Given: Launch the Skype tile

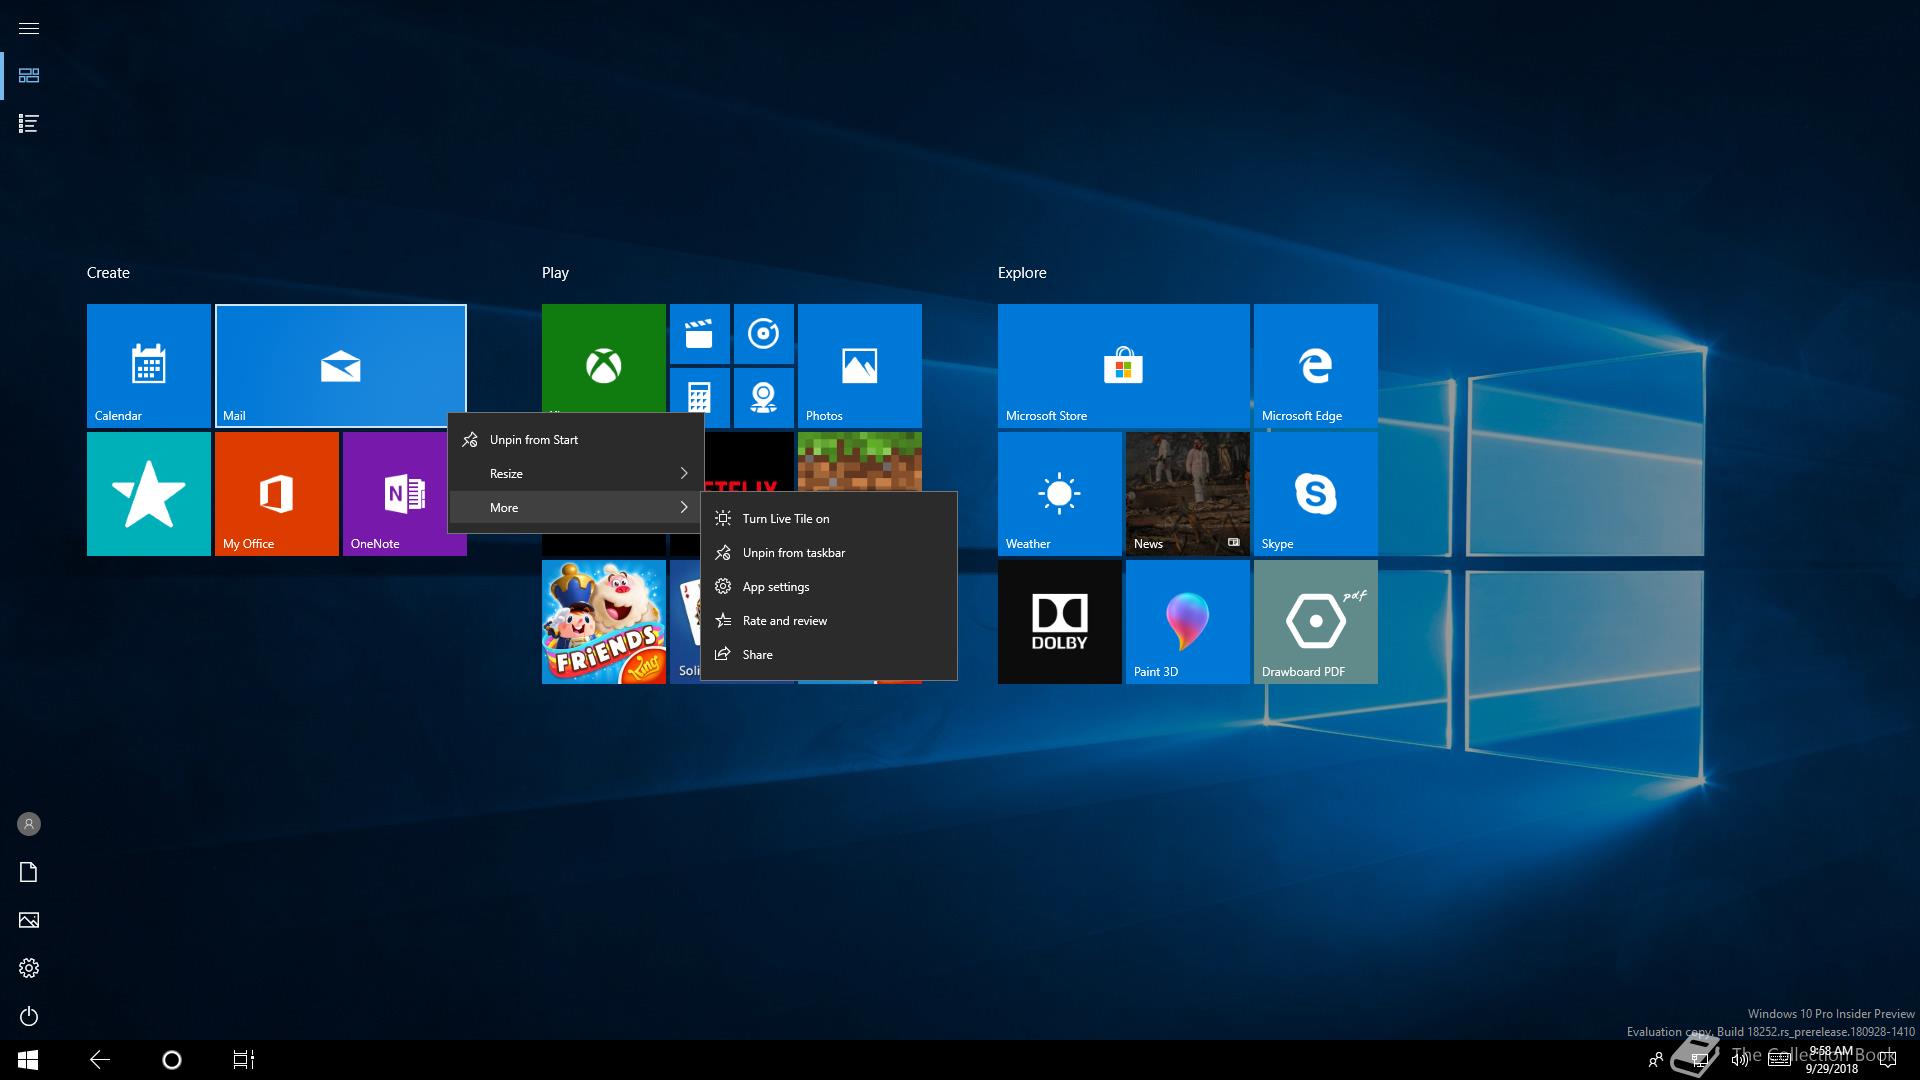Looking at the screenshot, I should click(x=1316, y=494).
